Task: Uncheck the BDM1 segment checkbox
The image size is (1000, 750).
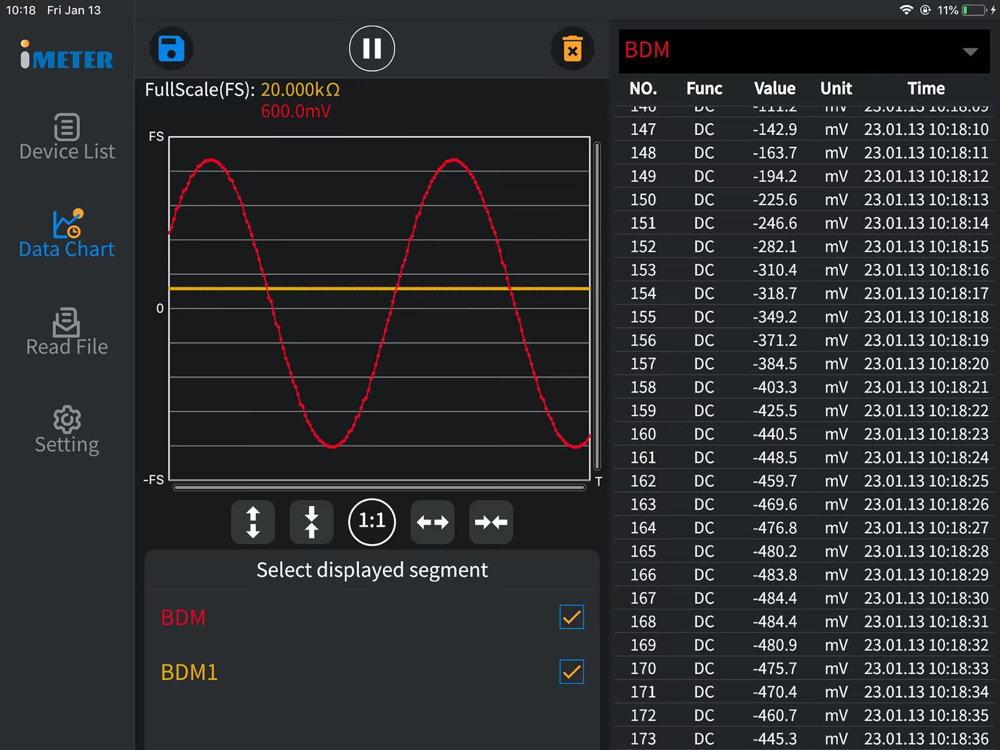Action: click(571, 672)
